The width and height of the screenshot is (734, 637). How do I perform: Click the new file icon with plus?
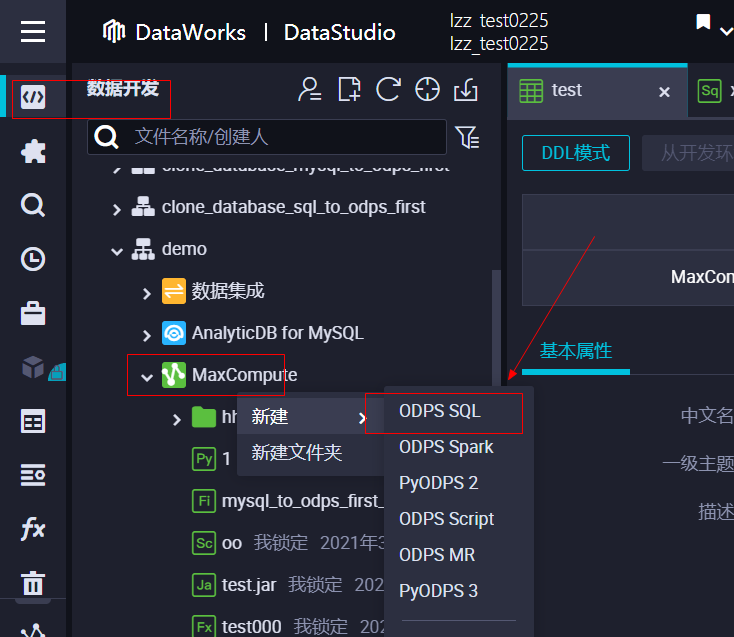(x=349, y=89)
